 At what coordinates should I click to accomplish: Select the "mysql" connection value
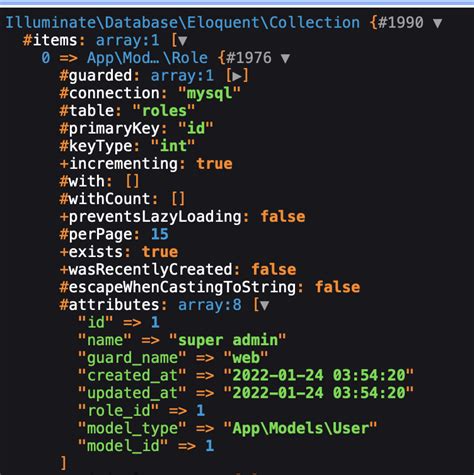pyautogui.click(x=209, y=93)
